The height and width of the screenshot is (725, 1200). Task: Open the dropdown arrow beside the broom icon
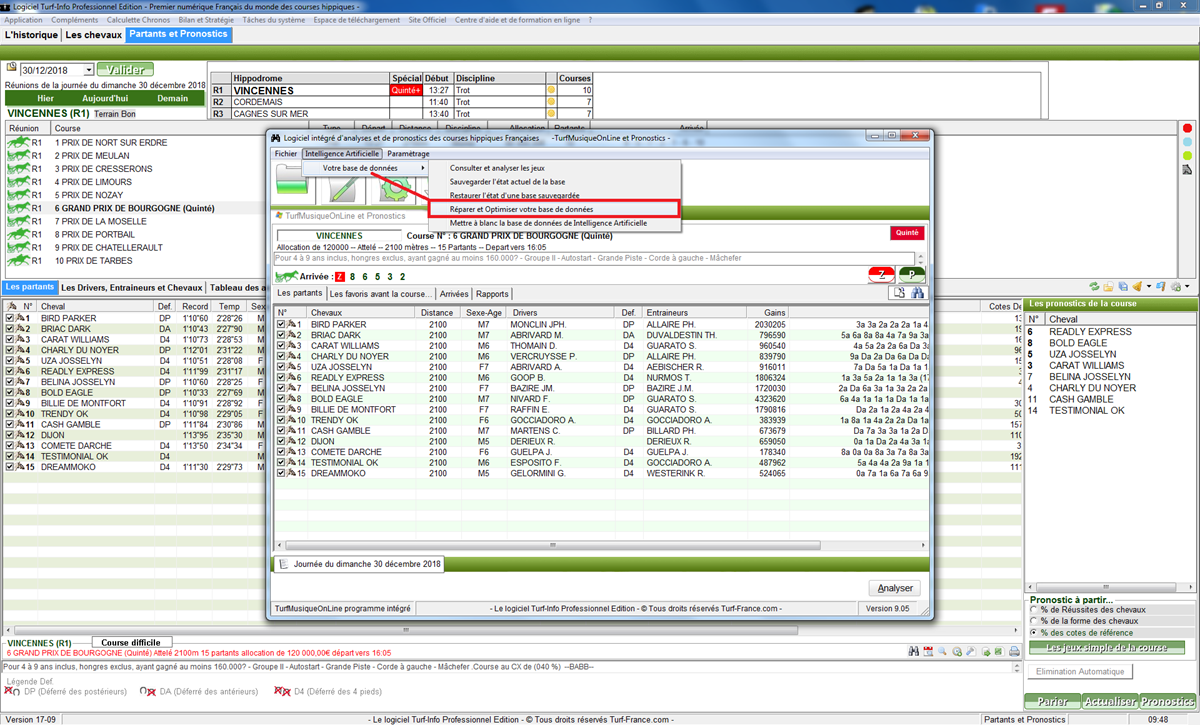click(x=1149, y=286)
